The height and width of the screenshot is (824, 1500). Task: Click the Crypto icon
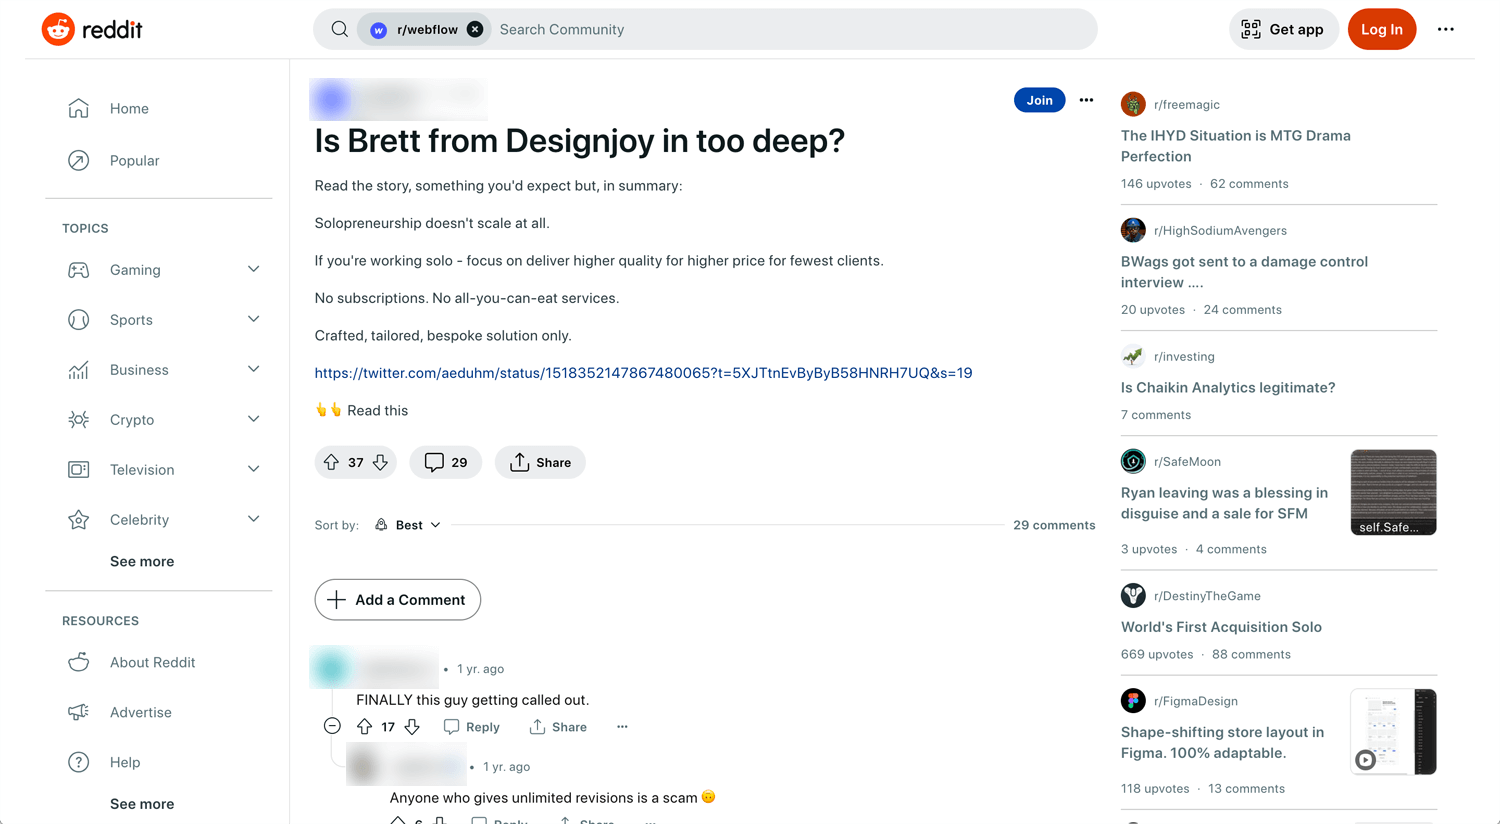coord(78,420)
